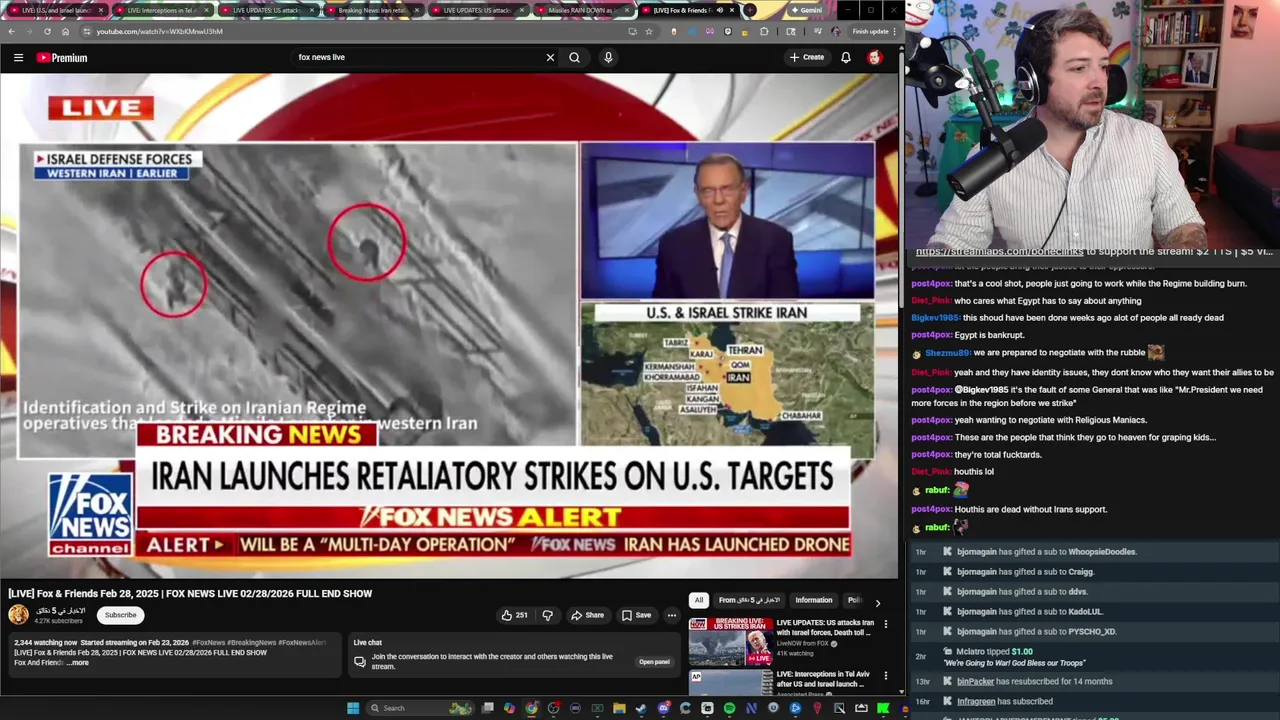
Task: Save the video to a playlist
Action: click(x=636, y=615)
